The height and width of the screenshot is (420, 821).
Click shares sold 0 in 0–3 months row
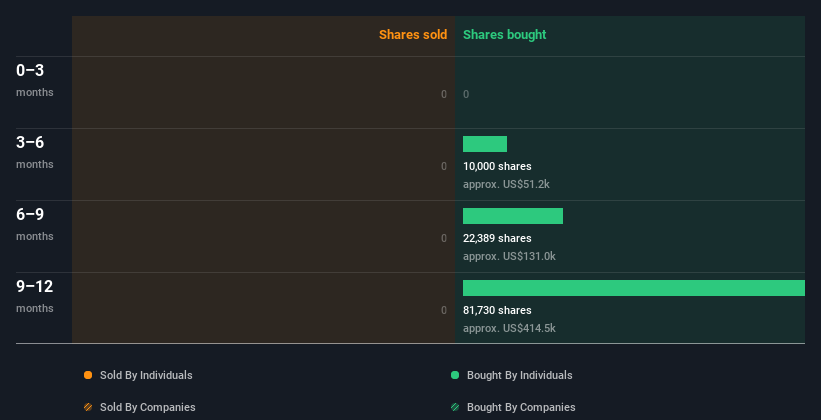click(x=444, y=94)
